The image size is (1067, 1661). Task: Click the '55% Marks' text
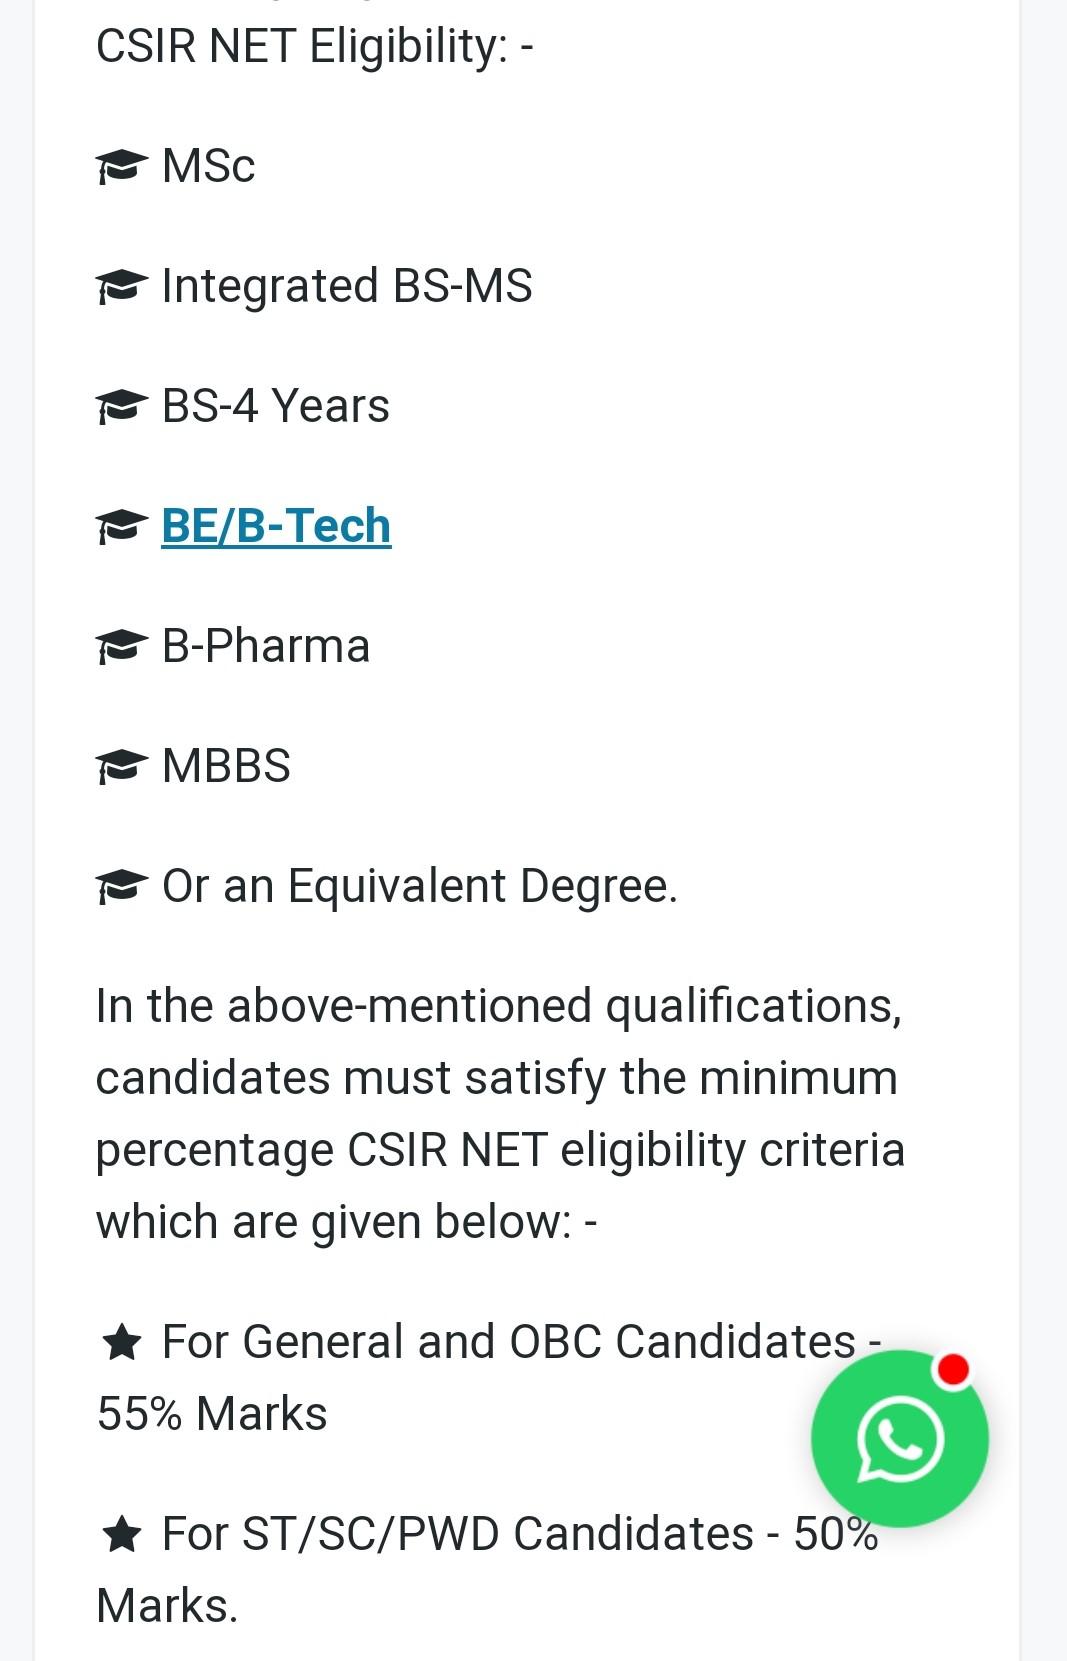212,1414
